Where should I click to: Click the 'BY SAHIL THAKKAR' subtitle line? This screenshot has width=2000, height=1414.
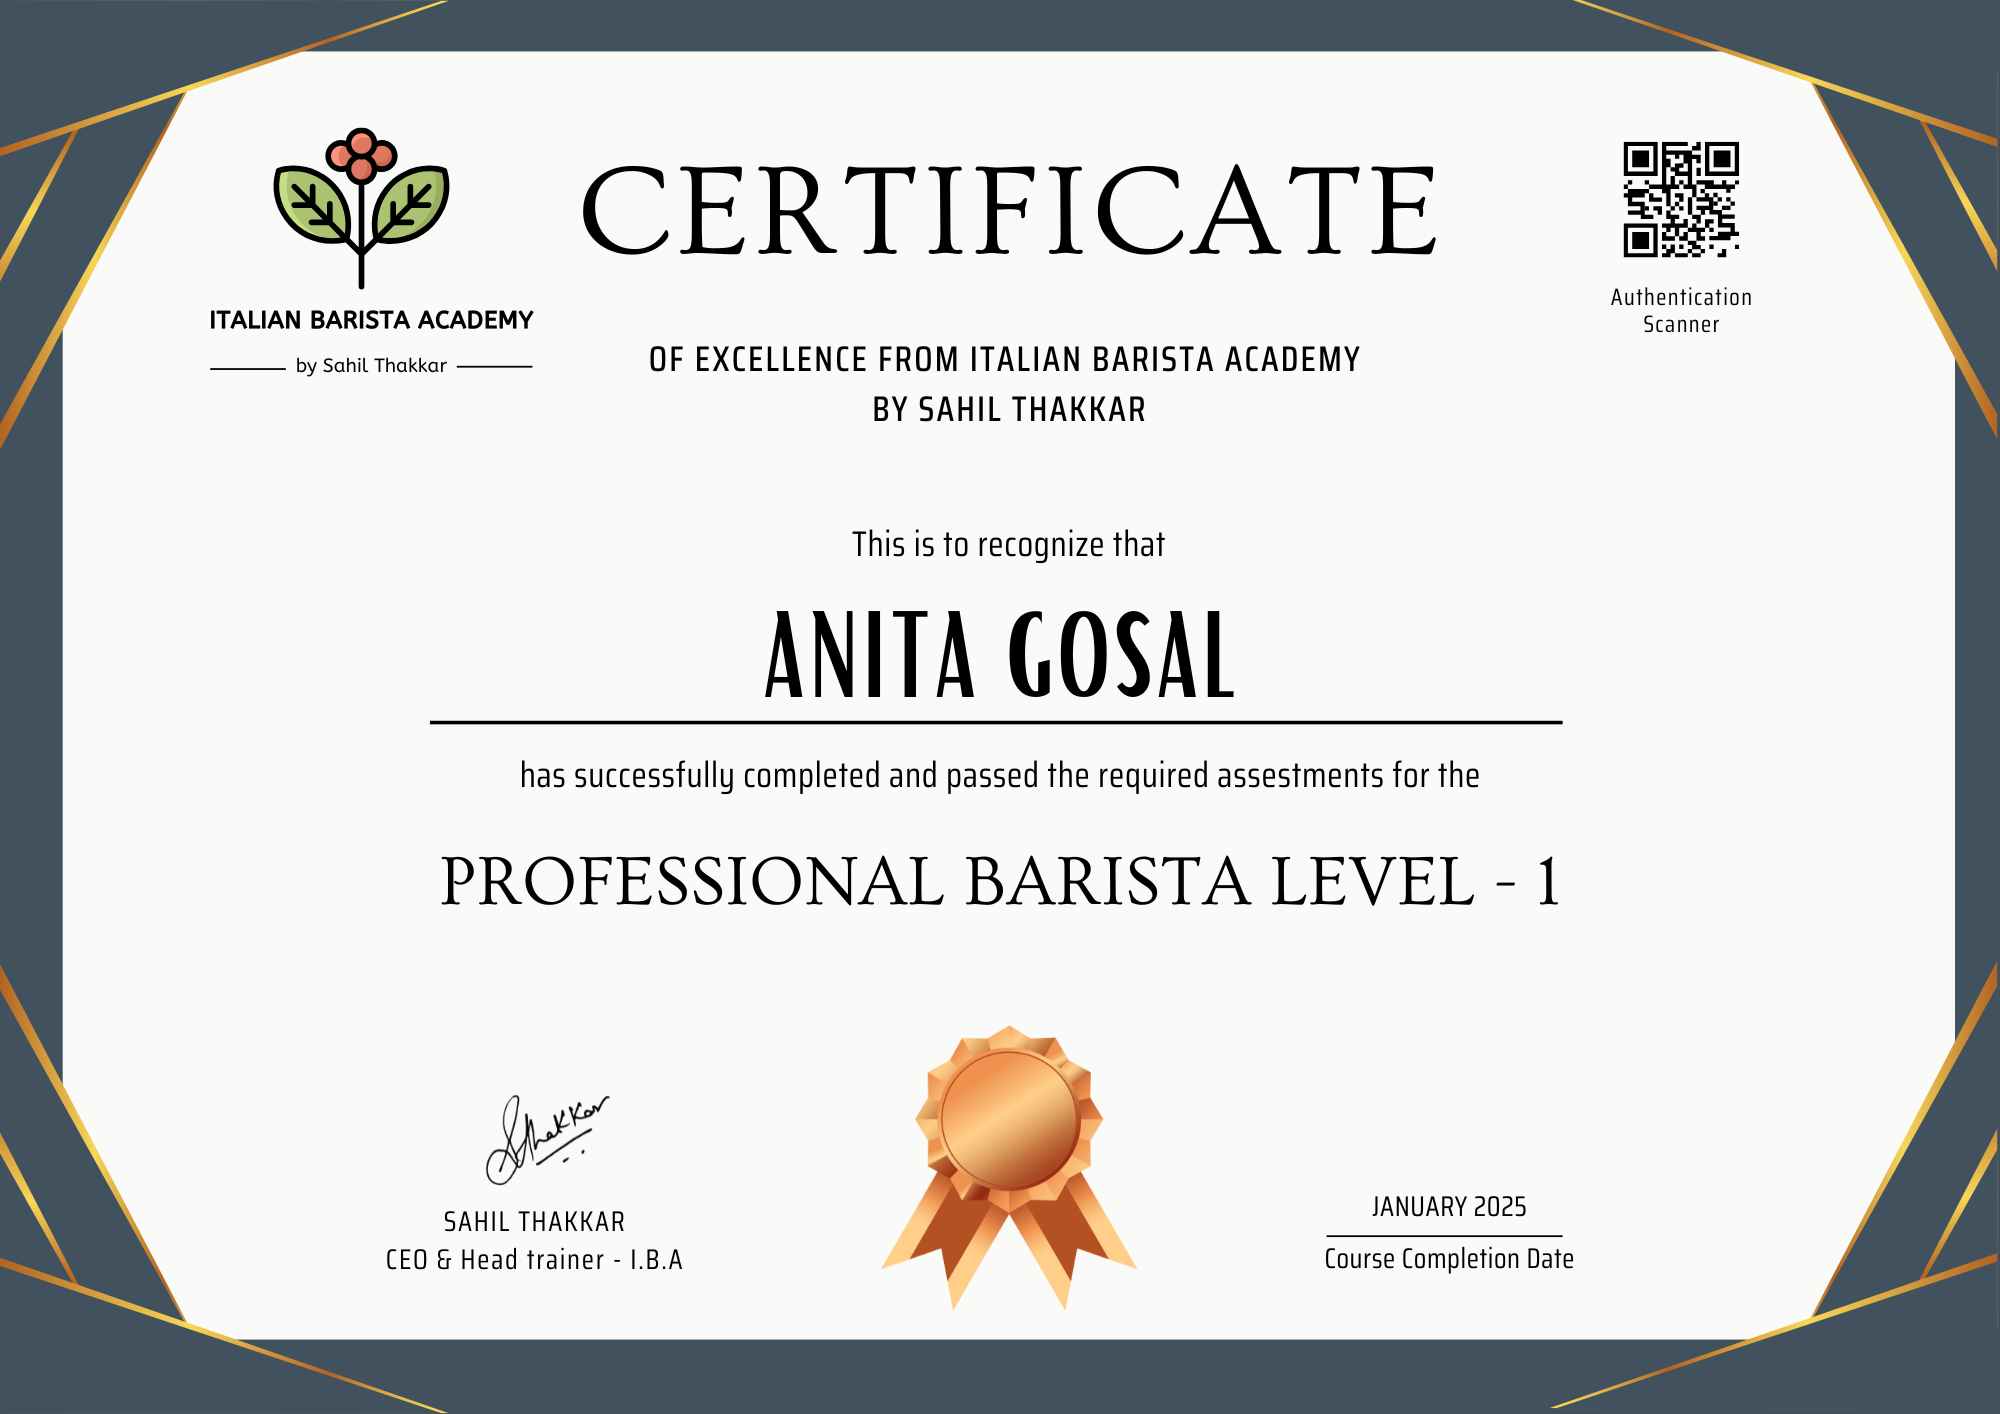point(1008,410)
